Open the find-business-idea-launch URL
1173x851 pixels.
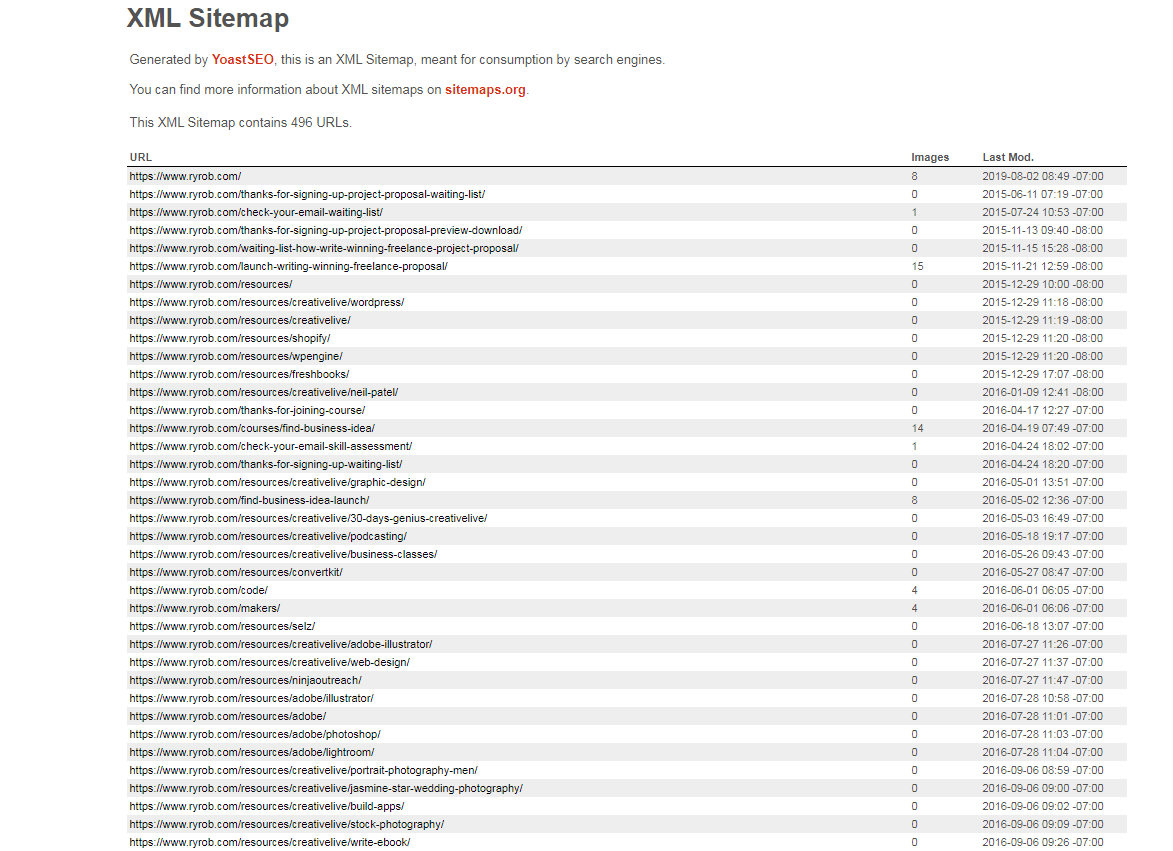[x=250, y=500]
